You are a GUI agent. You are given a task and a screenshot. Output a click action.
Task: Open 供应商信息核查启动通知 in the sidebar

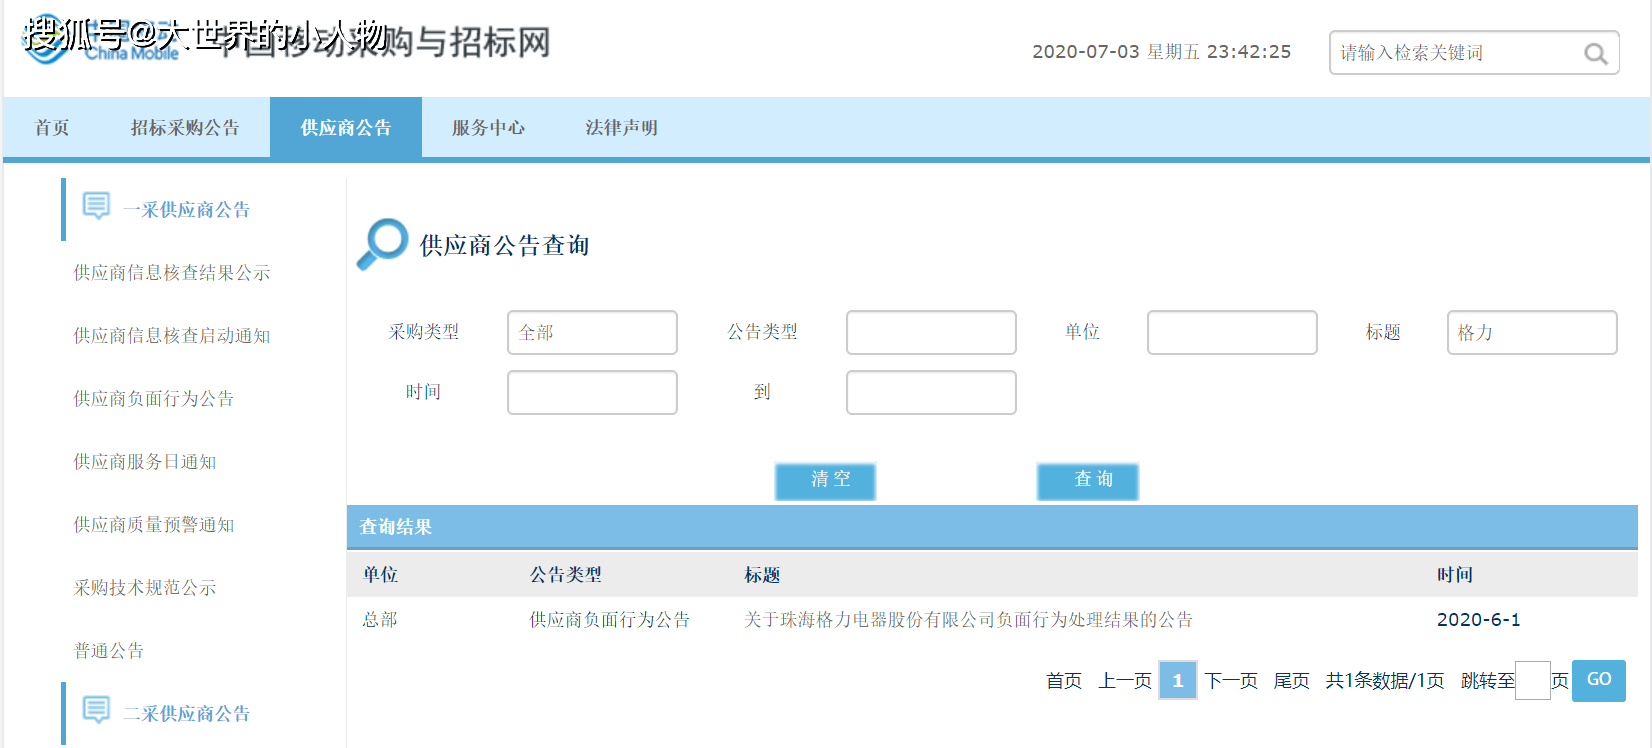(172, 336)
